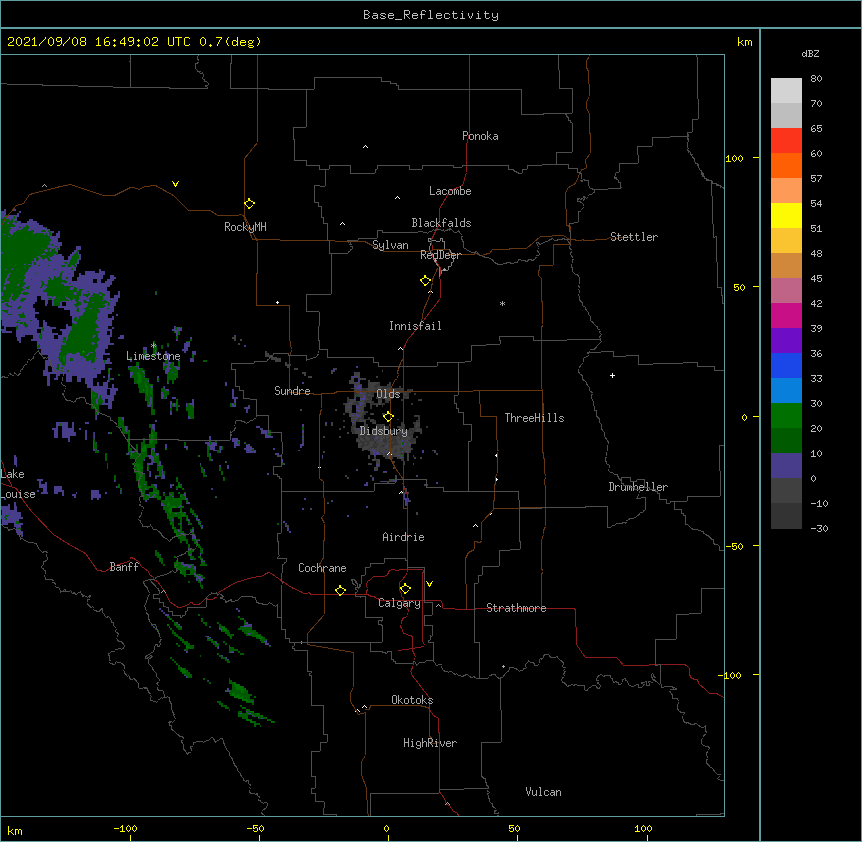Screen dimensions: 862x842
Task: Click the Vulcan label
Action: [543, 792]
